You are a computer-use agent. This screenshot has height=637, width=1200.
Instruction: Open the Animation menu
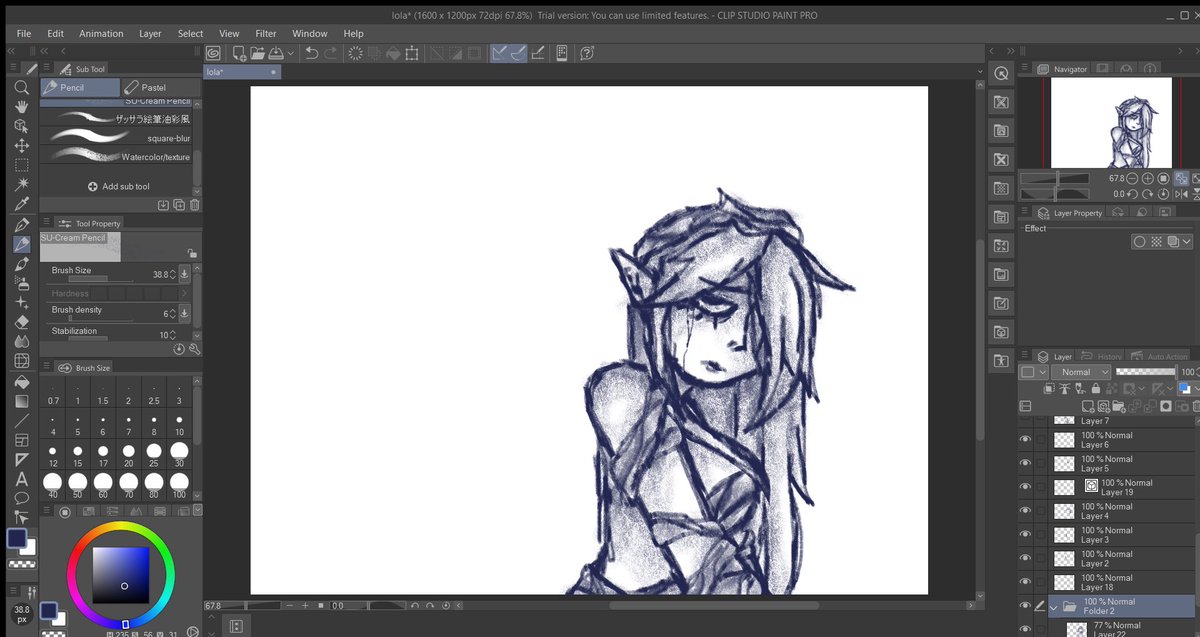coord(101,33)
